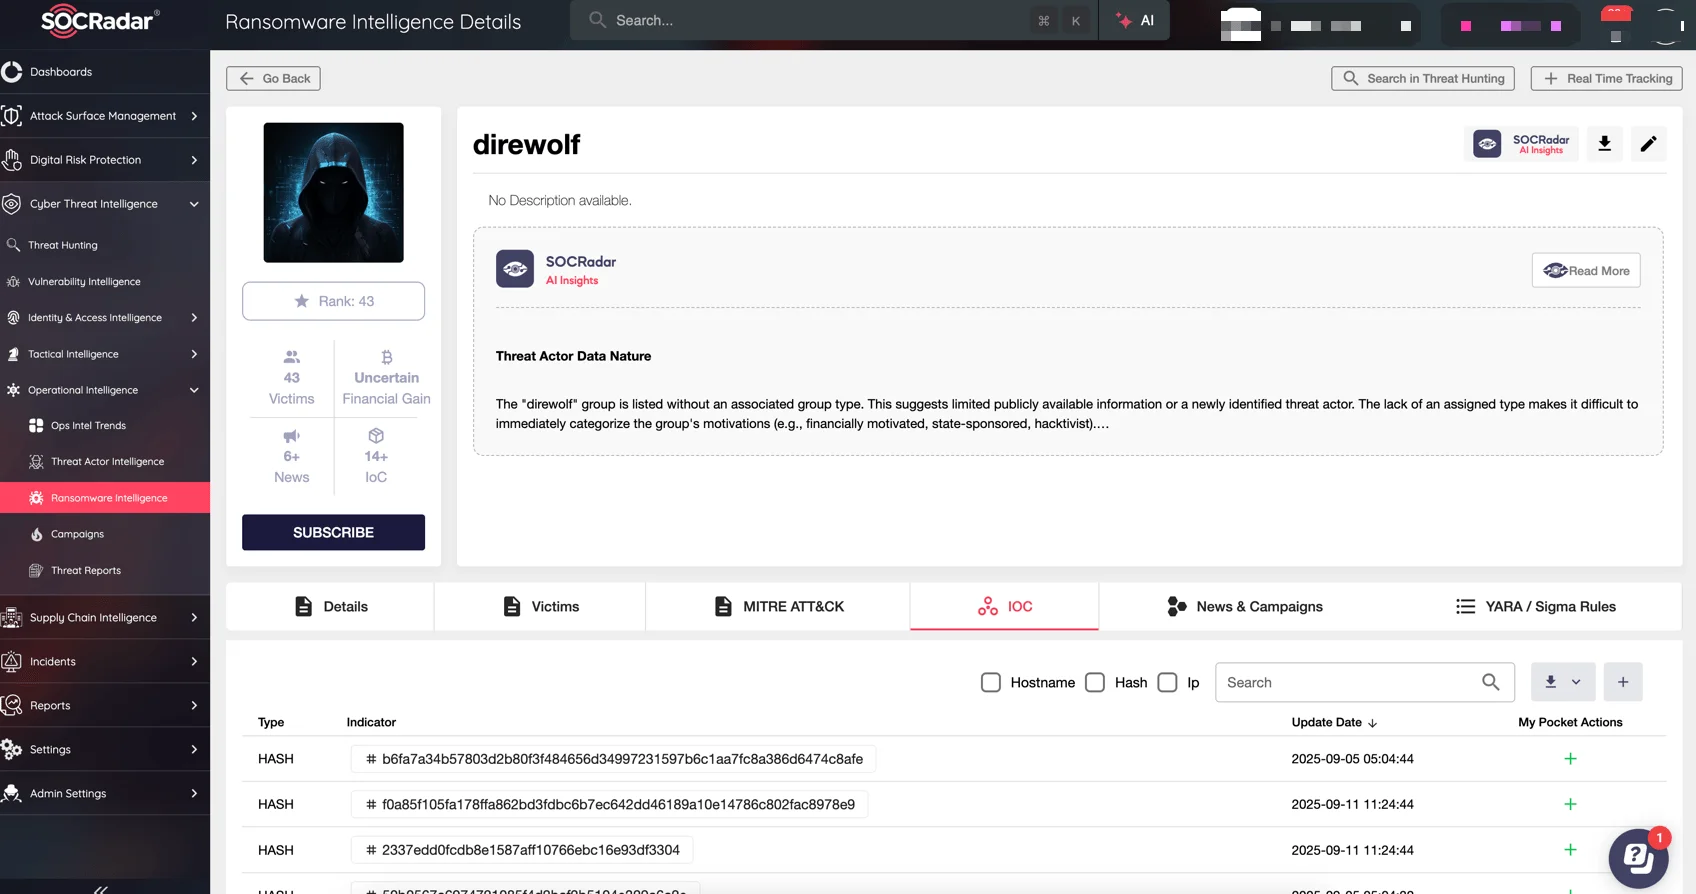
Task: Click the Read More button
Action: click(1586, 271)
